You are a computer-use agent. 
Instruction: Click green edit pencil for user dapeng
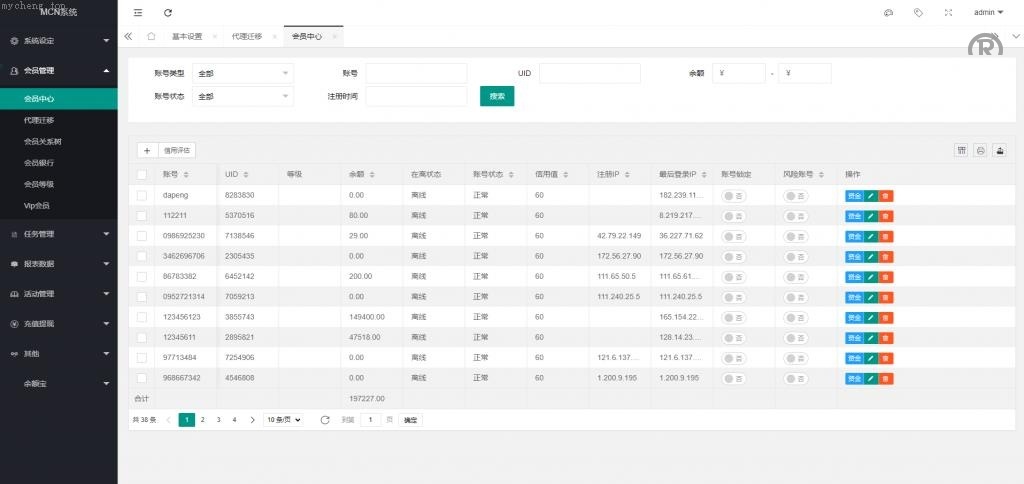(870, 195)
